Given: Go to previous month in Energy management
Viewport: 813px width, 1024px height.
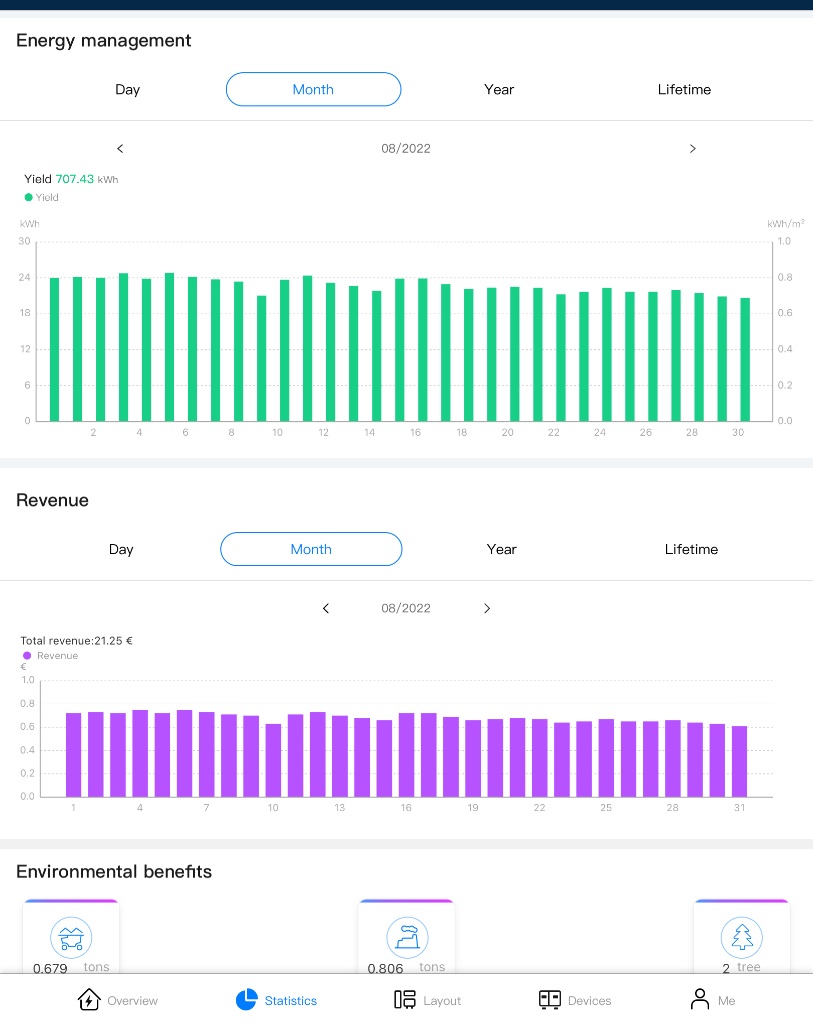Looking at the screenshot, I should click(120, 149).
